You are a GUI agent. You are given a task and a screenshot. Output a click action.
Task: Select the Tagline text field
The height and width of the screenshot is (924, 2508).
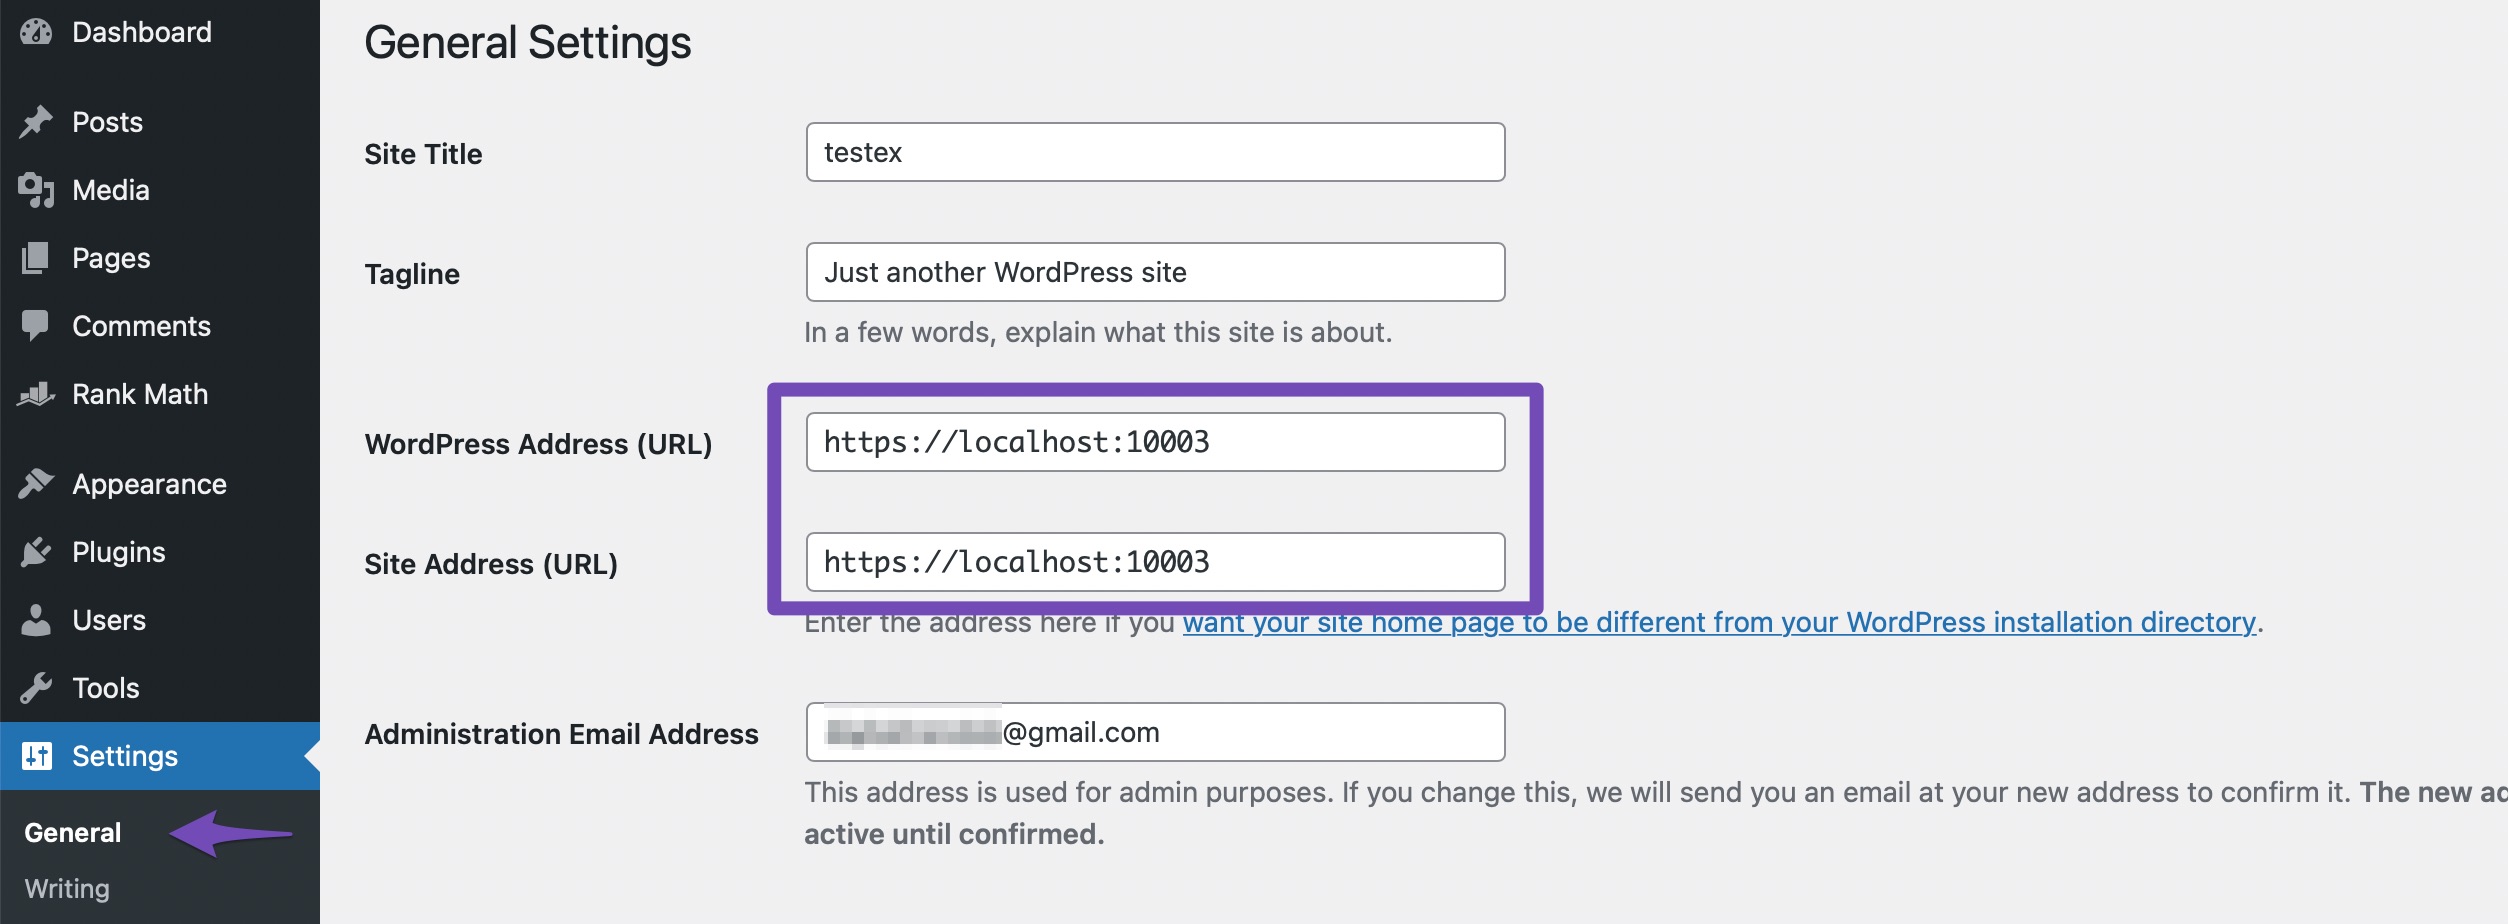pos(1155,271)
